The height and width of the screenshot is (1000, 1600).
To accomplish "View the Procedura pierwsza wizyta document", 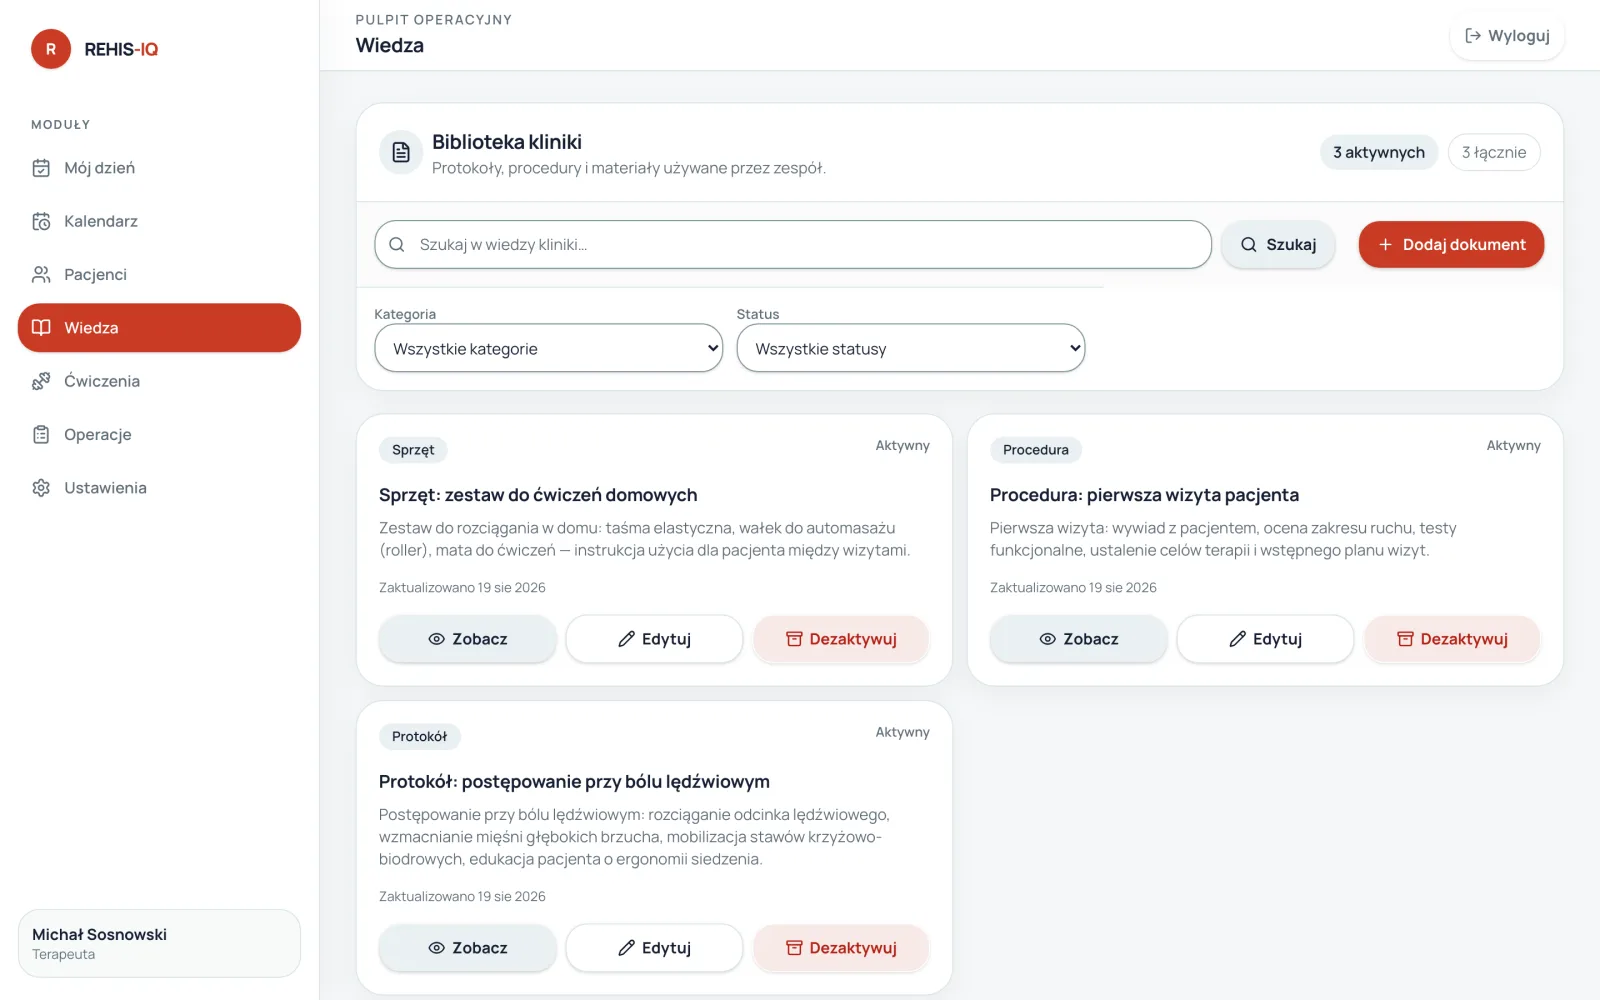I will [x=1078, y=639].
